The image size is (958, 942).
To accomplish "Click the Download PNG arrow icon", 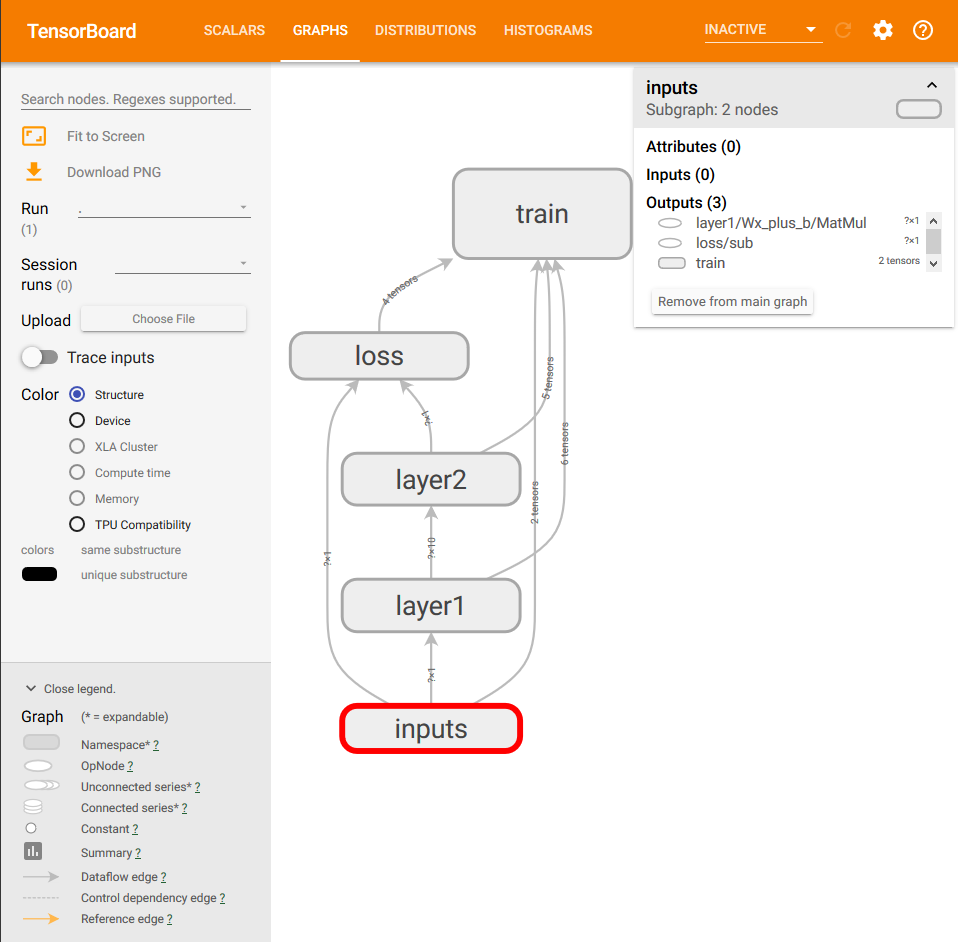I will point(34,172).
